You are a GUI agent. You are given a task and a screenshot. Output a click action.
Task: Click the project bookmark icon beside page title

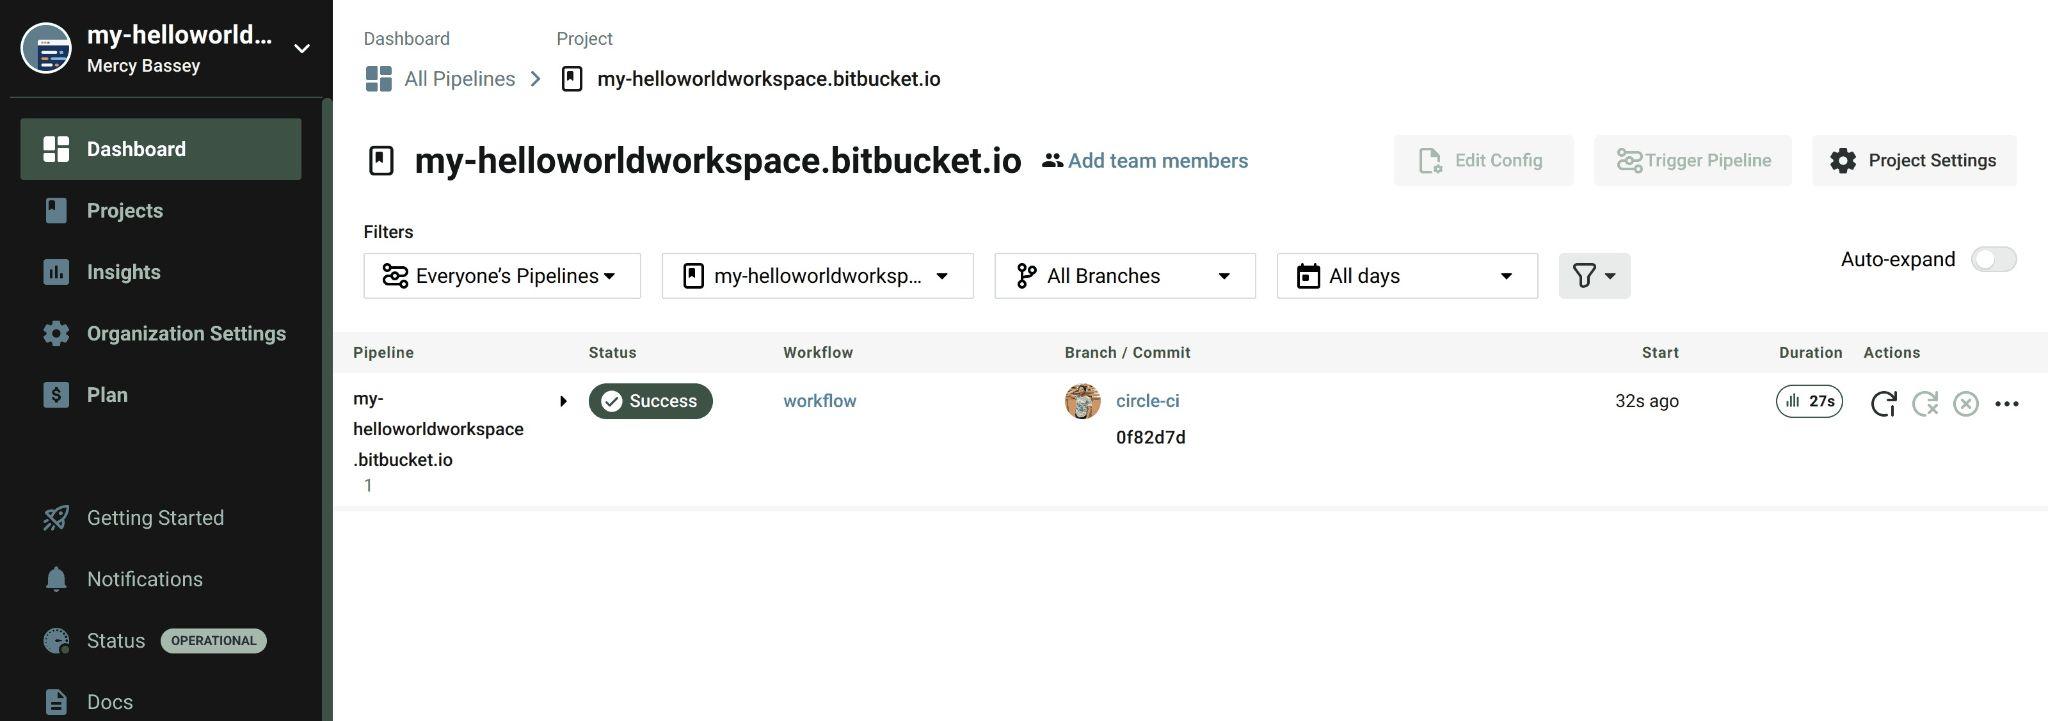(381, 161)
